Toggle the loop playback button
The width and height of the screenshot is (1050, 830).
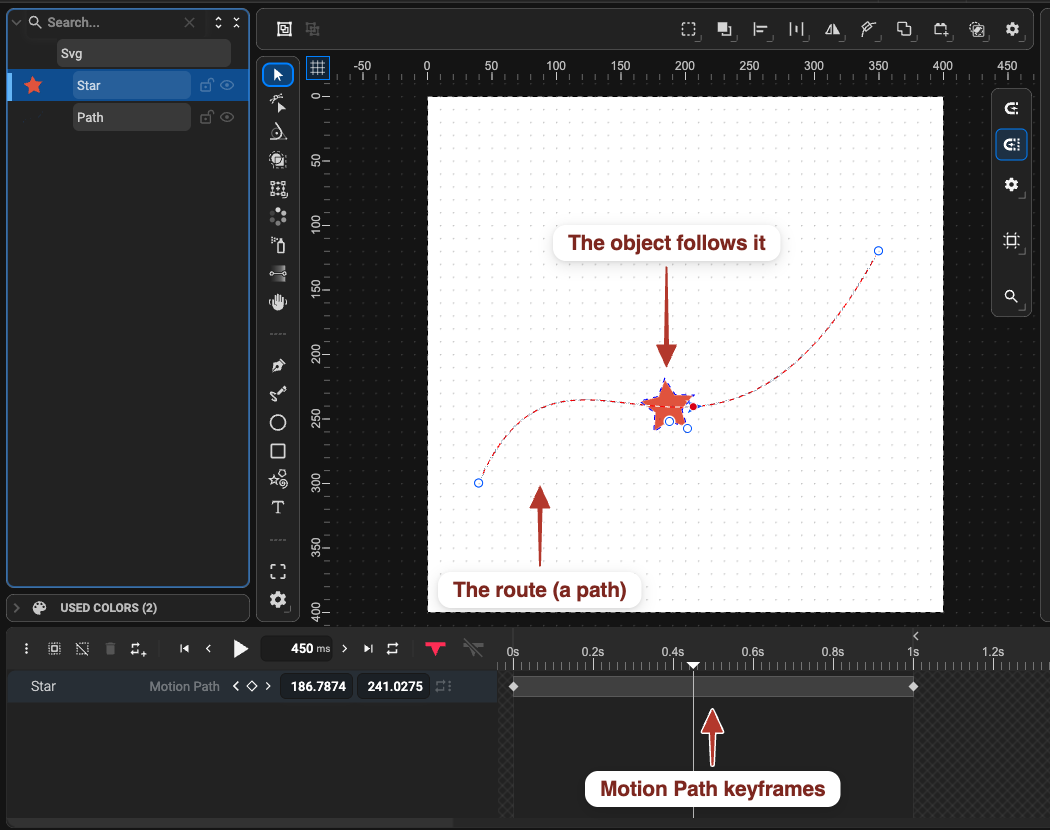392,648
